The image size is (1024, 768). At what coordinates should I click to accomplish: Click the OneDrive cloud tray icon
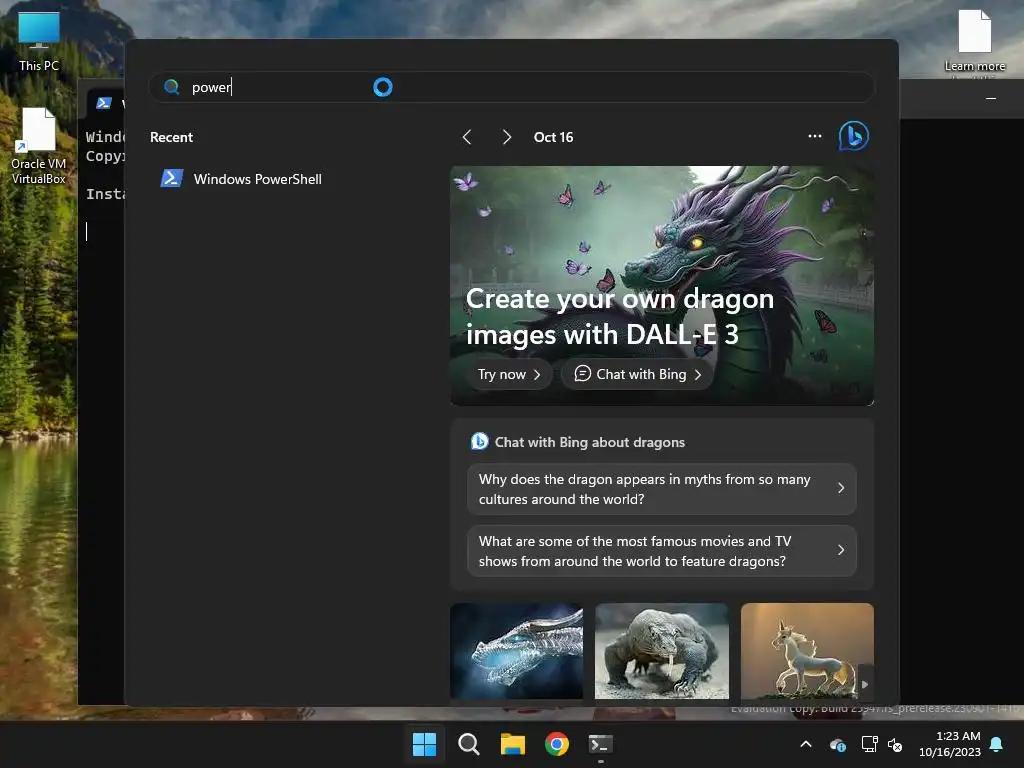click(838, 744)
